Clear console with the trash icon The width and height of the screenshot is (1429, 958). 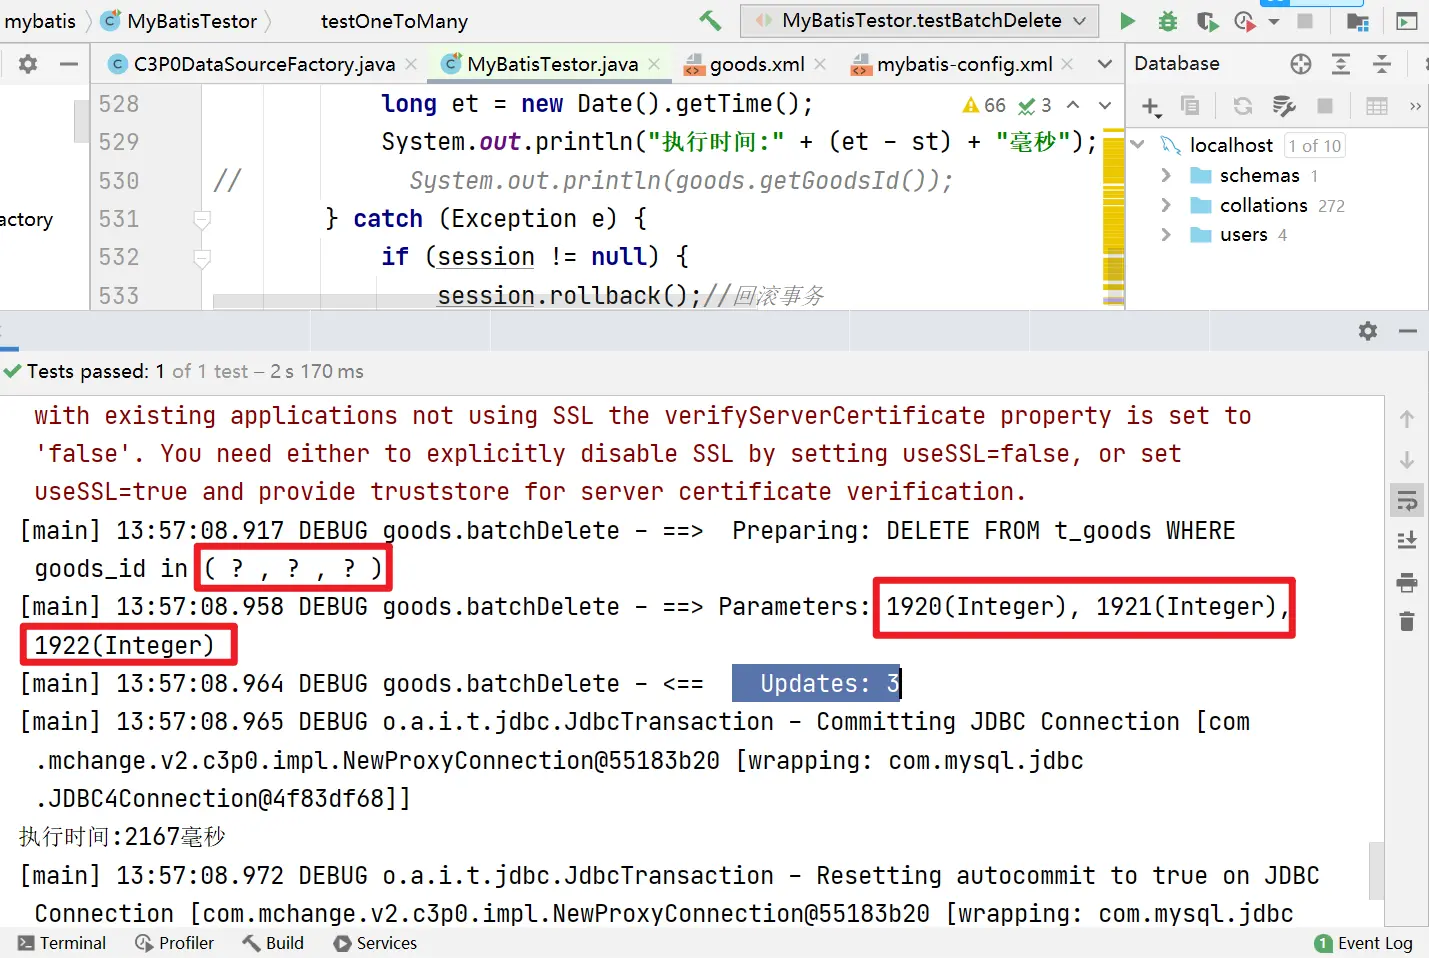click(1407, 622)
